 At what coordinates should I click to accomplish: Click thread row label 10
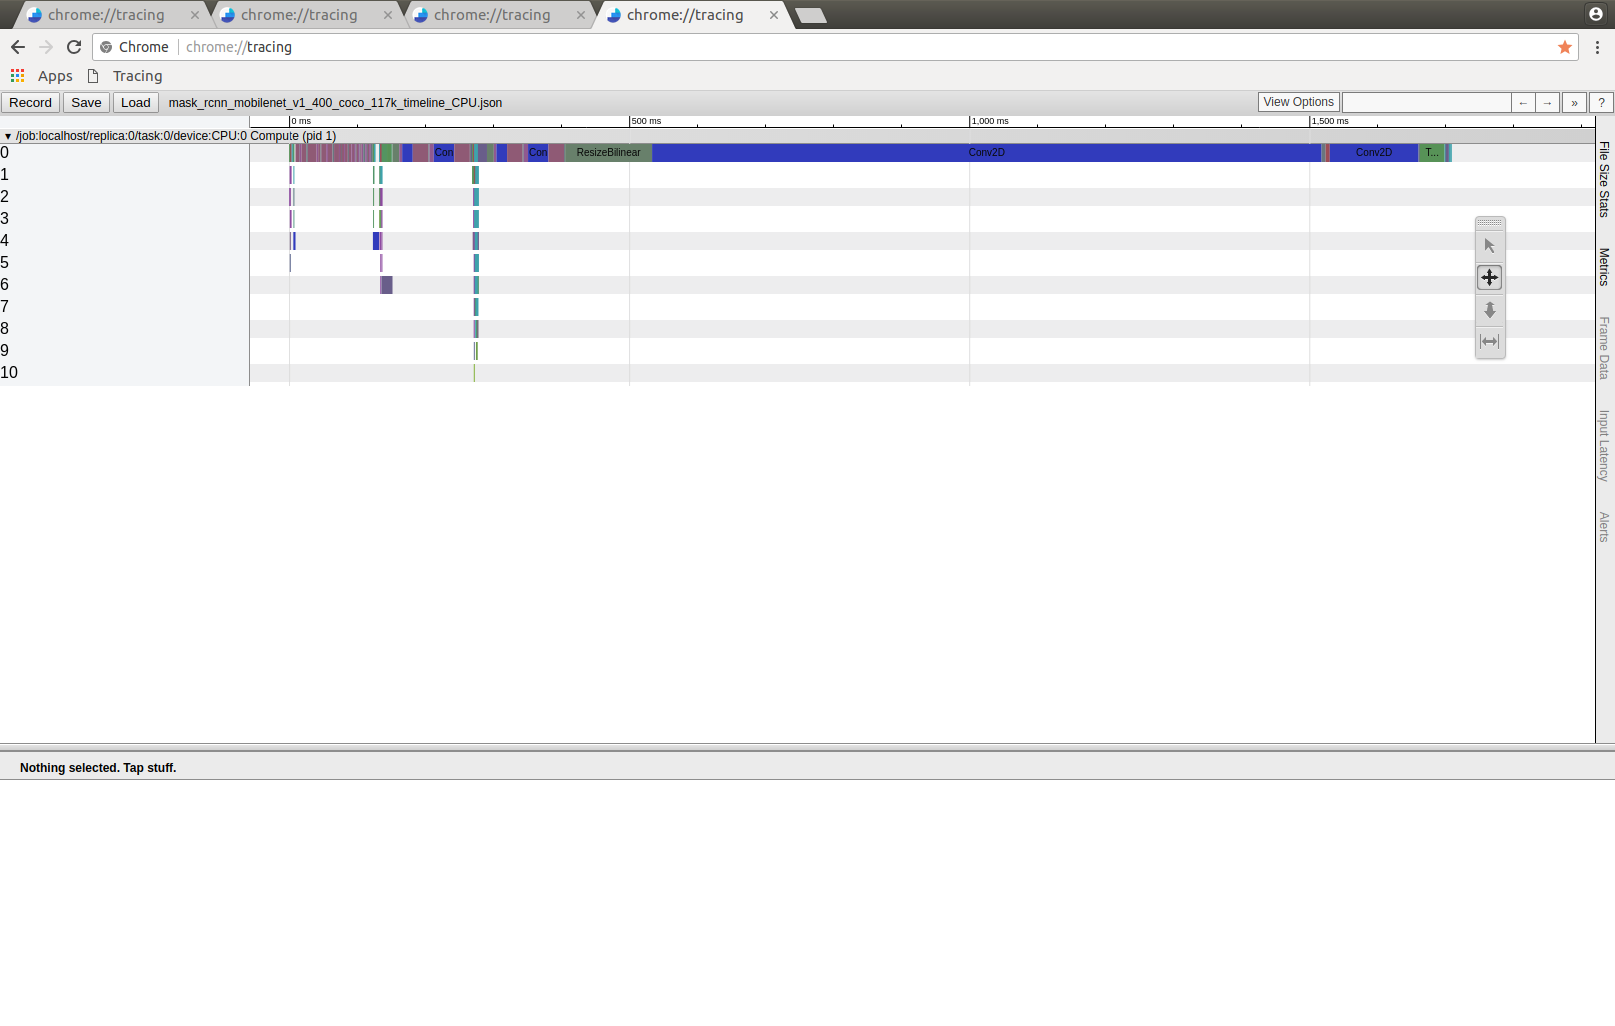pyautogui.click(x=9, y=373)
